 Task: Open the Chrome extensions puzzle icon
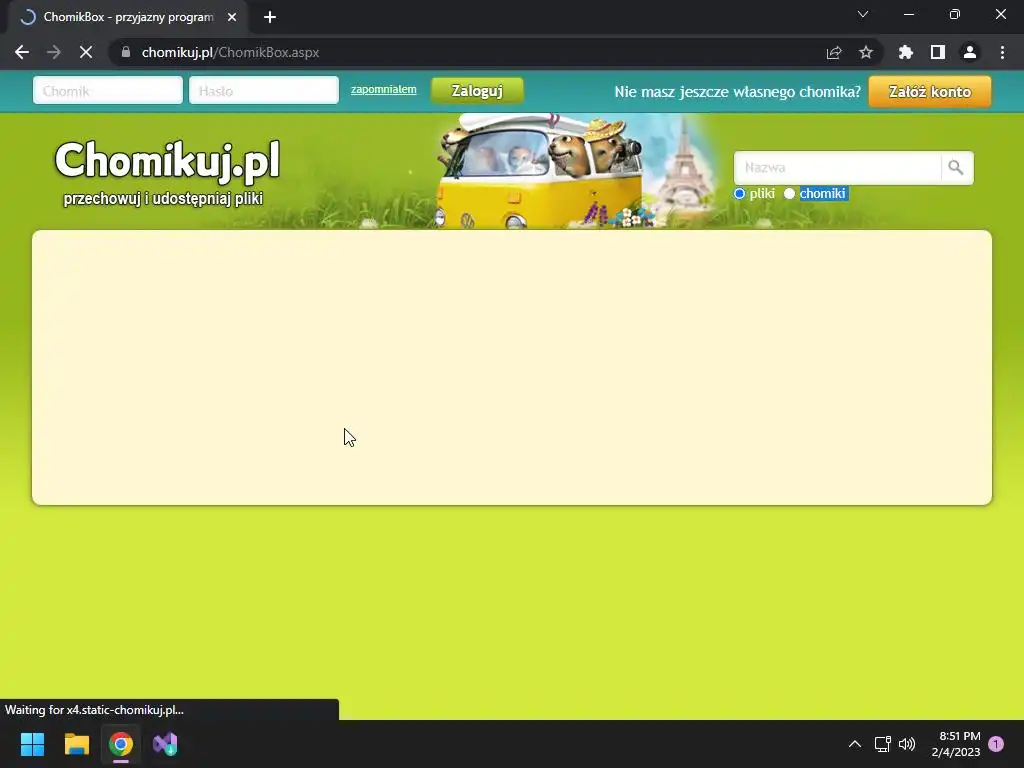[x=905, y=52]
